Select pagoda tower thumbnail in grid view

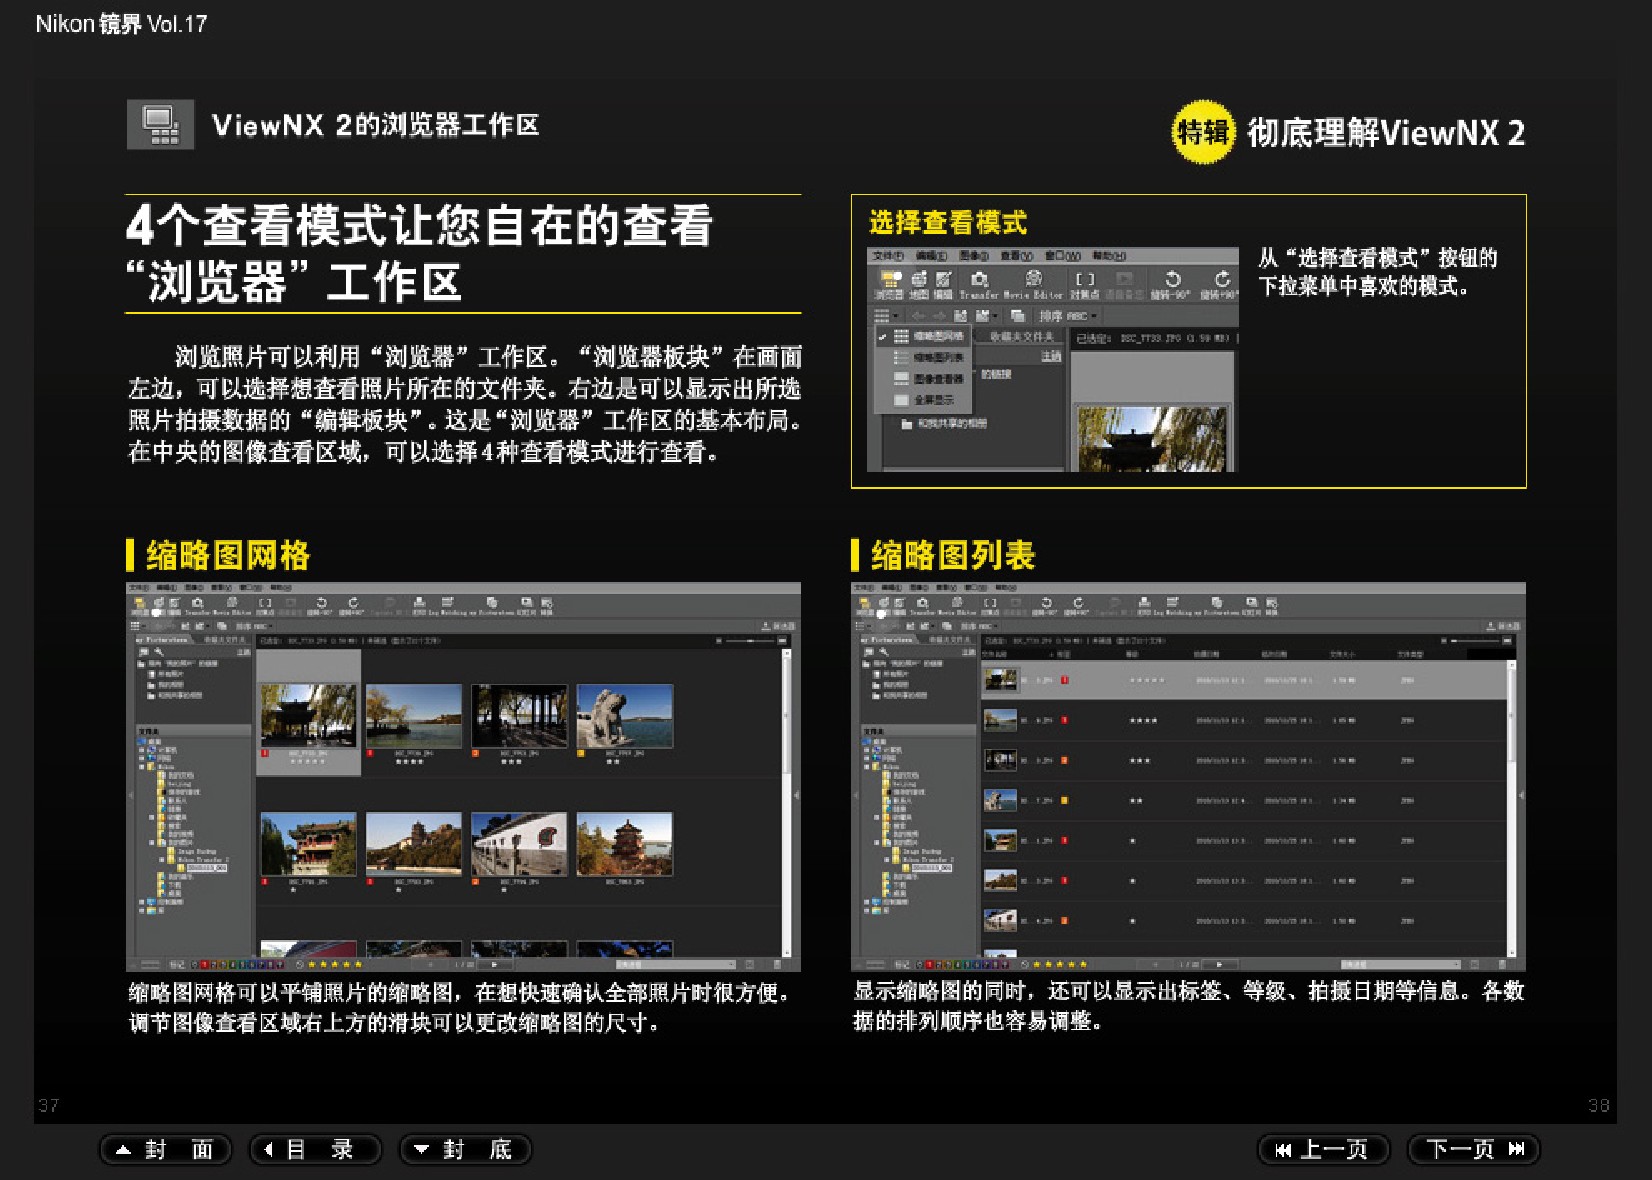click(625, 844)
